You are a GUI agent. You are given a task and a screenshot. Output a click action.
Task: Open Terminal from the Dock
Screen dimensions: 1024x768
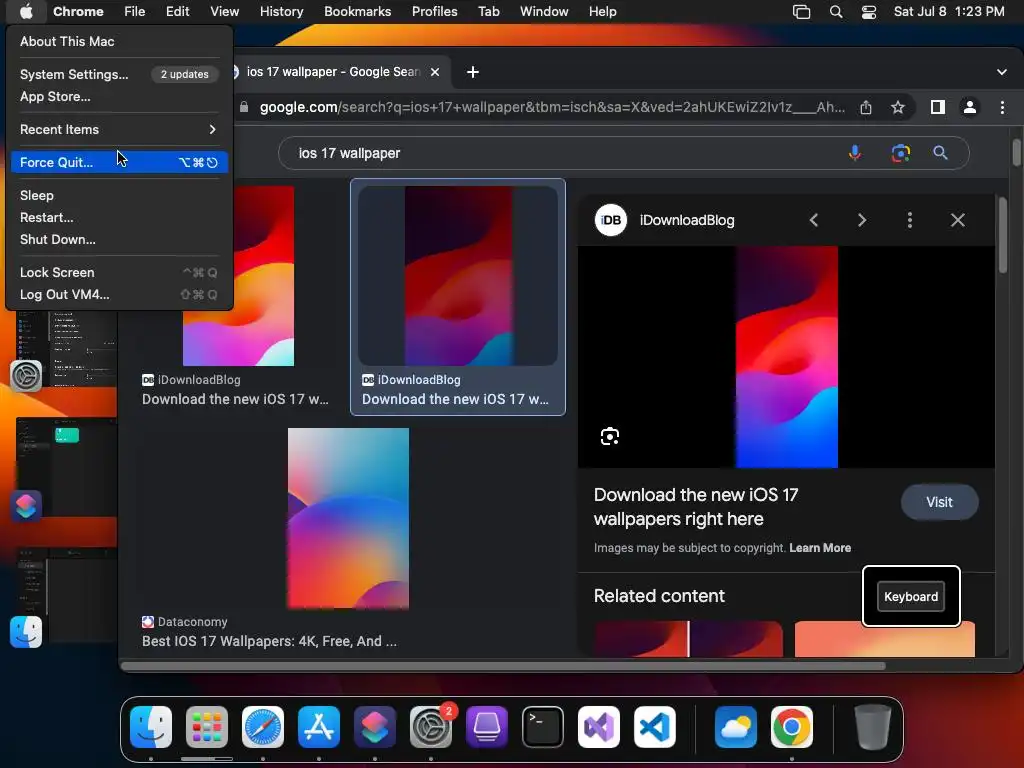point(543,727)
